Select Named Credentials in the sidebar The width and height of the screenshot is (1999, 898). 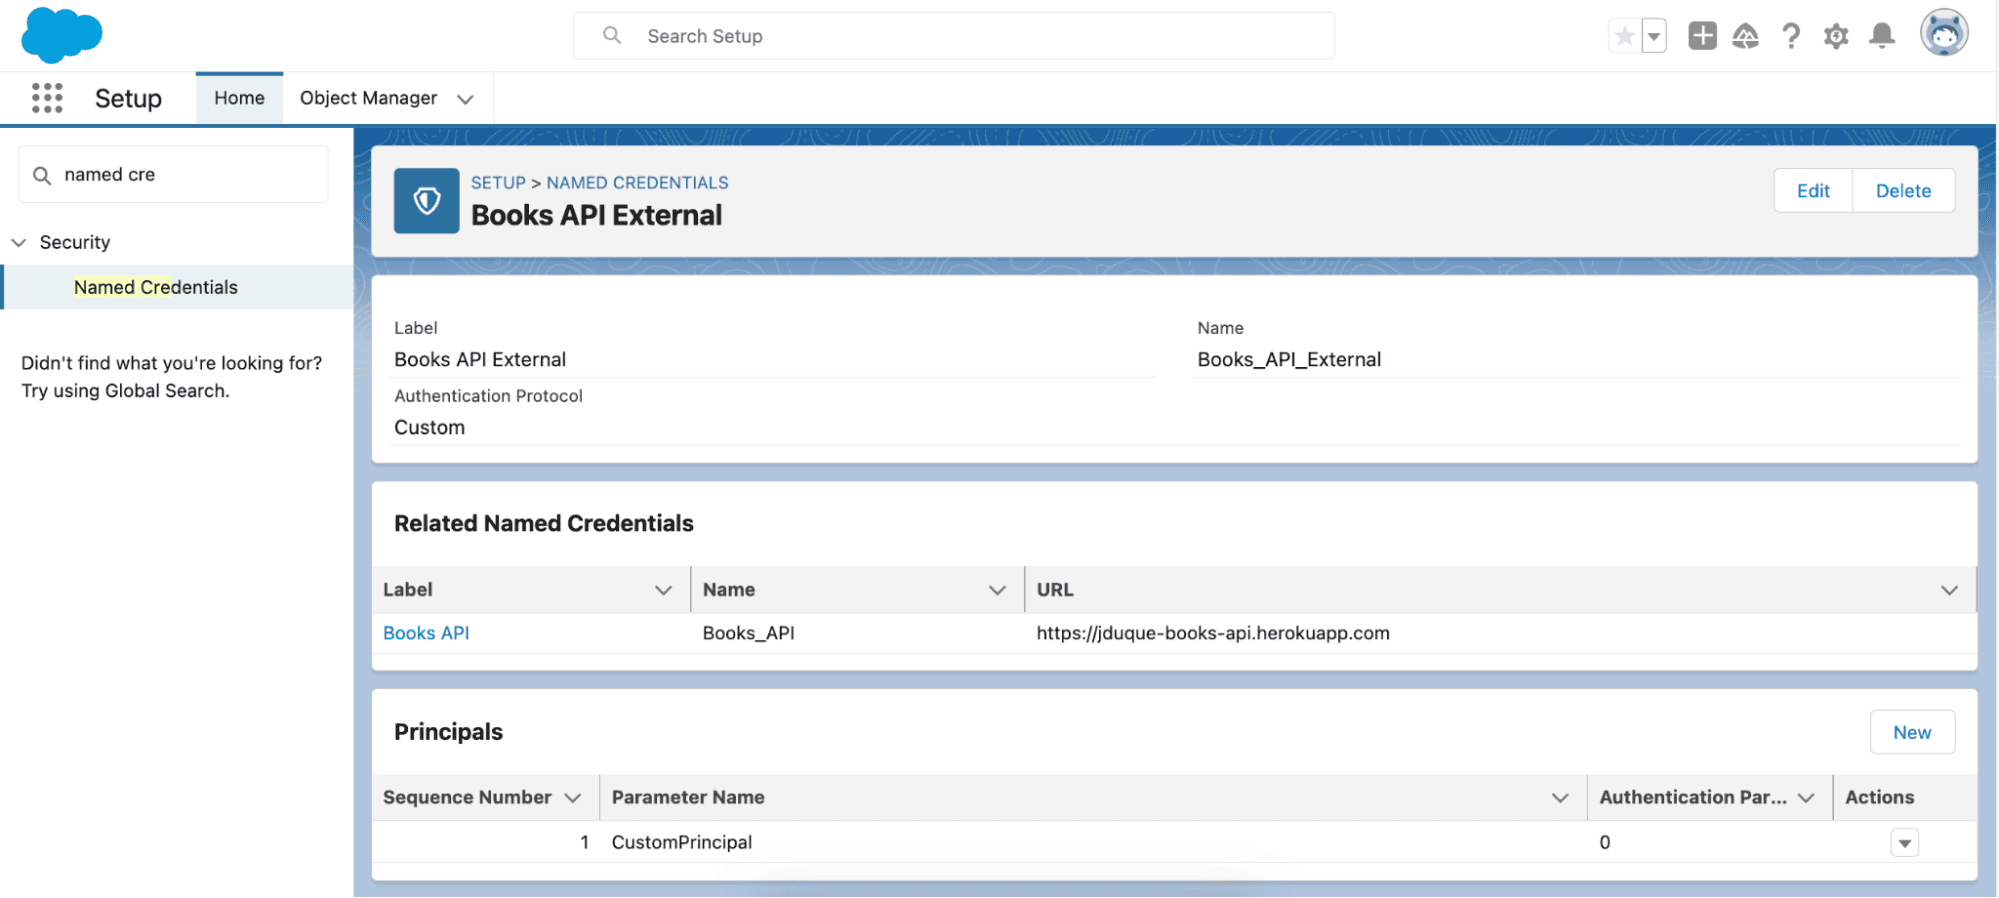[x=156, y=288]
